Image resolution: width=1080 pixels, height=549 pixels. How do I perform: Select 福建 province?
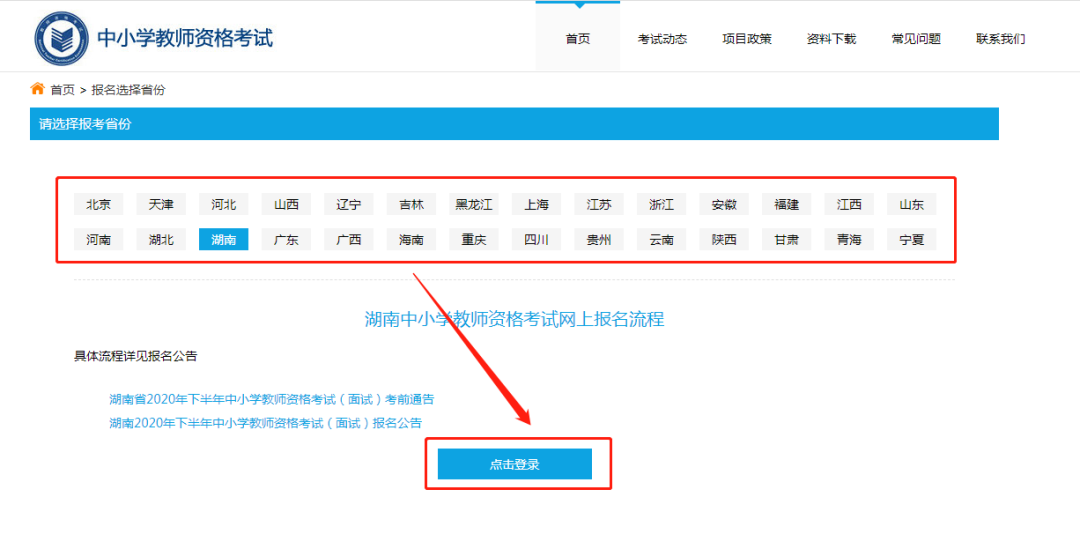(787, 204)
